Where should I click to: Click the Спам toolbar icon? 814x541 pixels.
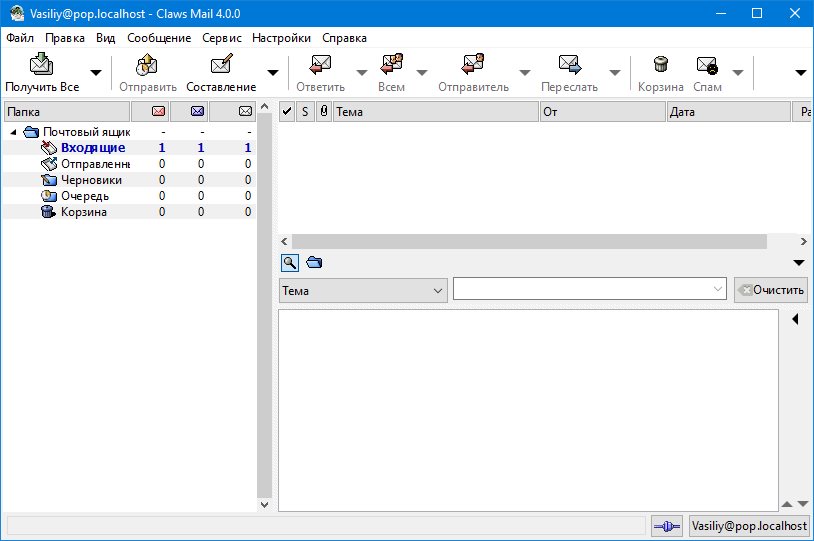tap(707, 65)
